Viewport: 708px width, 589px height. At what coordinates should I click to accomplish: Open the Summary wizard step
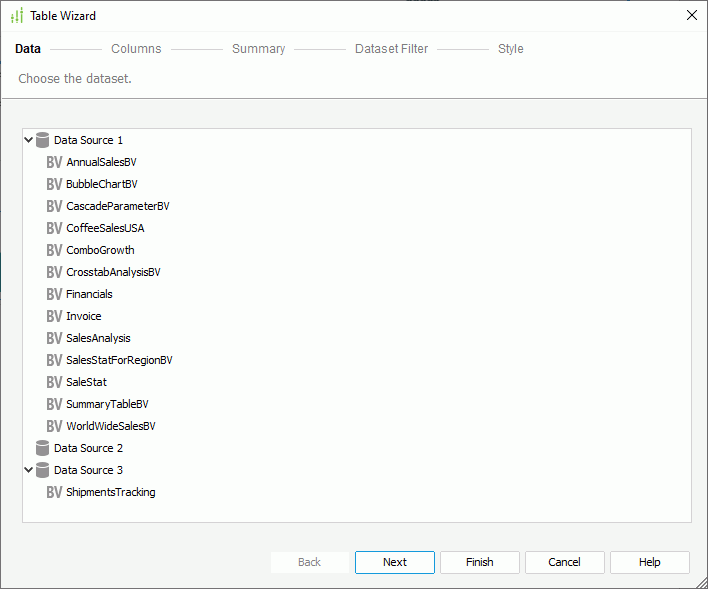259,49
